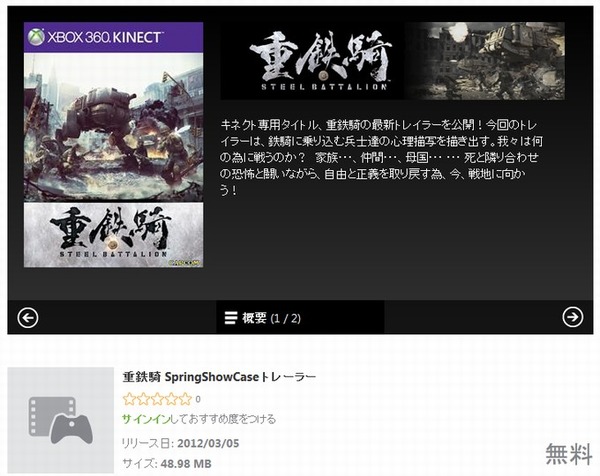Open the Steel Battalion box art image
This screenshot has width=600, height=476.
tap(113, 145)
